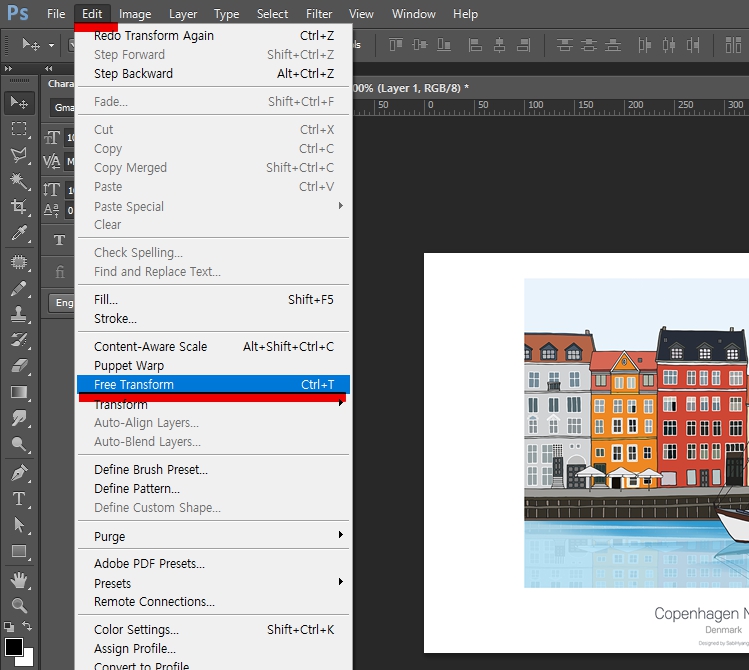Click the white background color swatch
749x670 pixels.
pyautogui.click(x=28, y=660)
